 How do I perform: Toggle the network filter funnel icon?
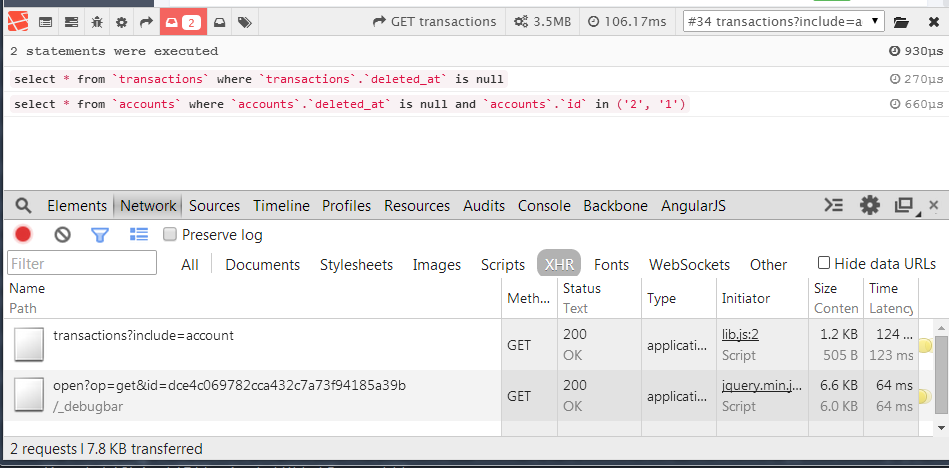tap(100, 234)
